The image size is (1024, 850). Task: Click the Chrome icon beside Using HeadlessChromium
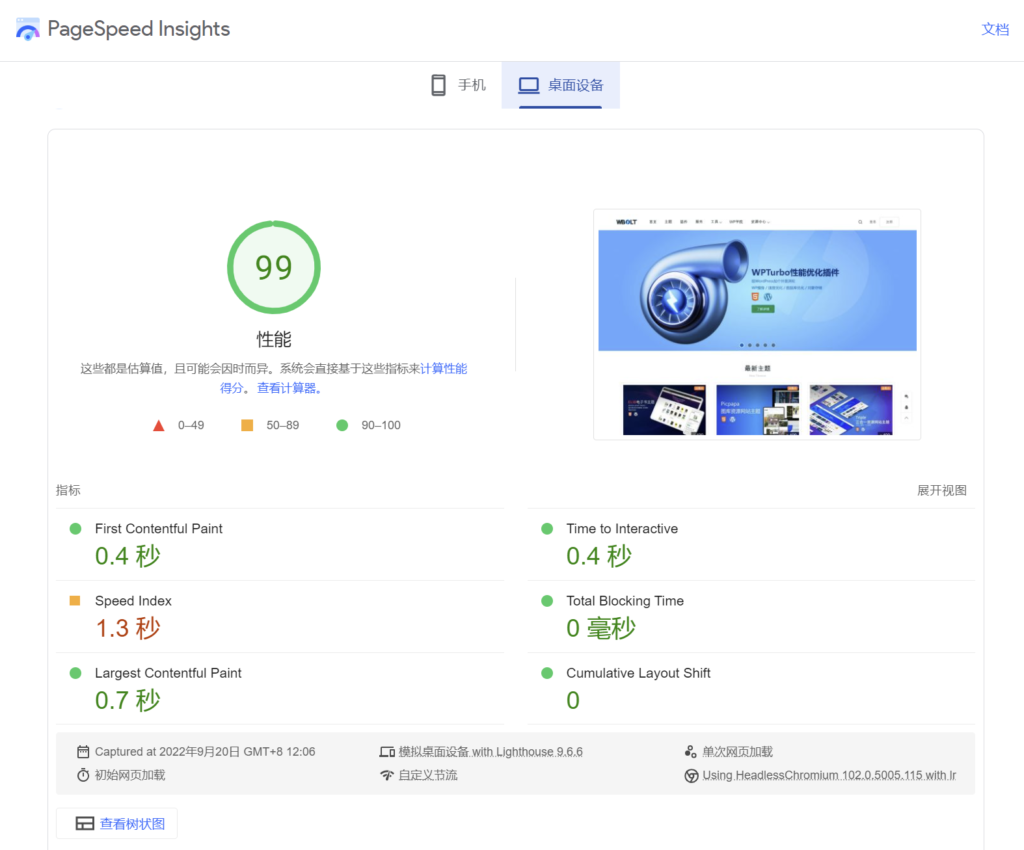pos(691,775)
